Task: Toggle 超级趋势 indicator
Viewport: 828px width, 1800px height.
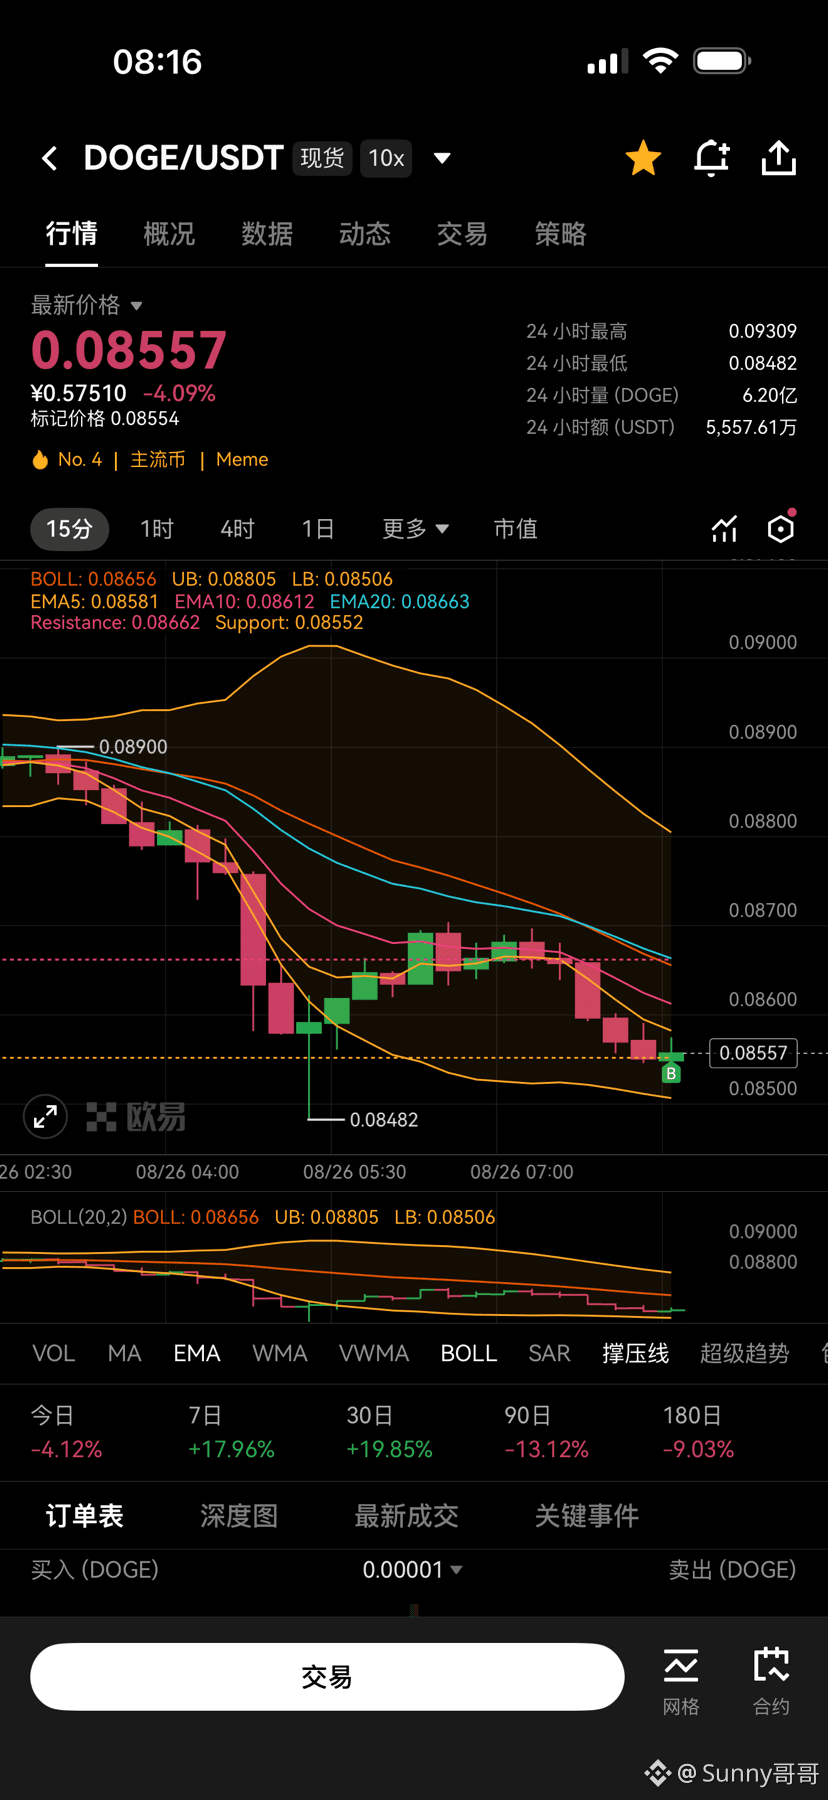Action: coord(745,1354)
